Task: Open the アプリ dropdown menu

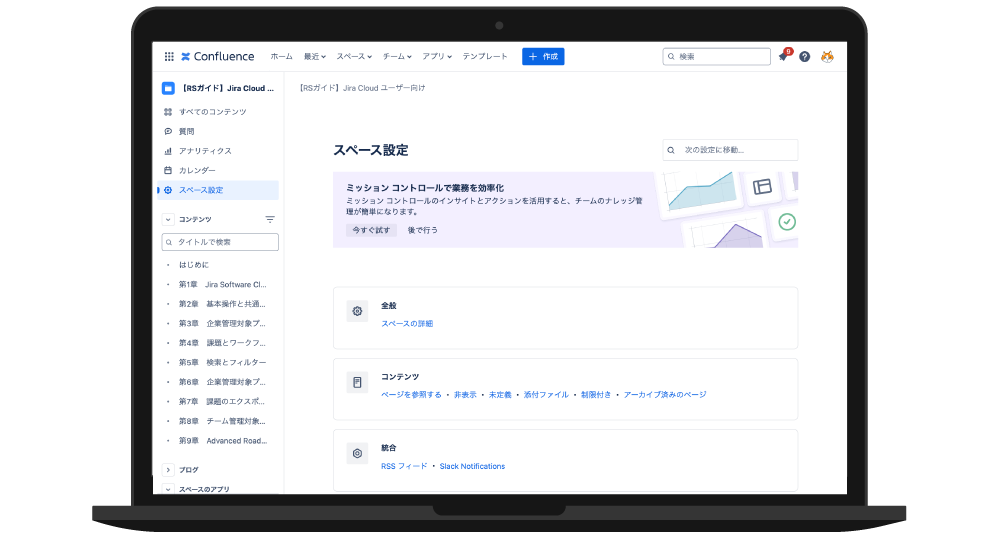Action: click(437, 57)
